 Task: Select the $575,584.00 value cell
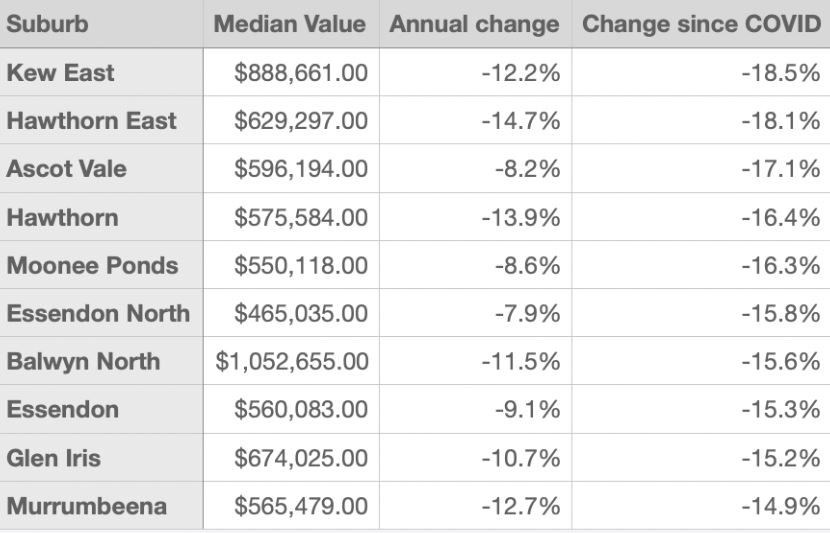click(300, 218)
